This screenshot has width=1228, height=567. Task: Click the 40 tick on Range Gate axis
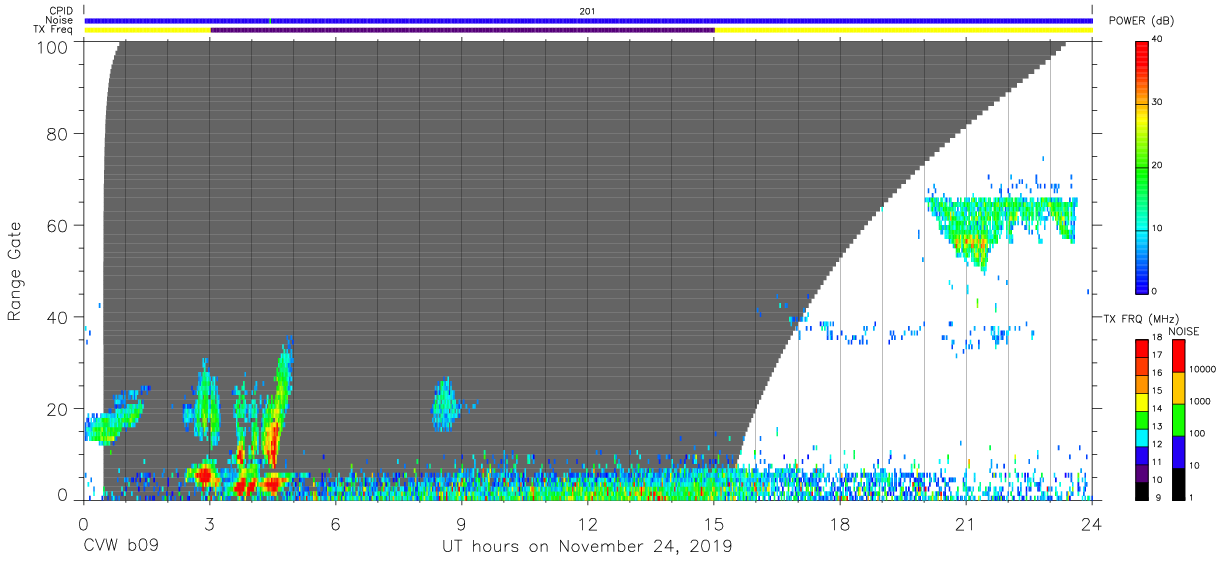point(58,317)
